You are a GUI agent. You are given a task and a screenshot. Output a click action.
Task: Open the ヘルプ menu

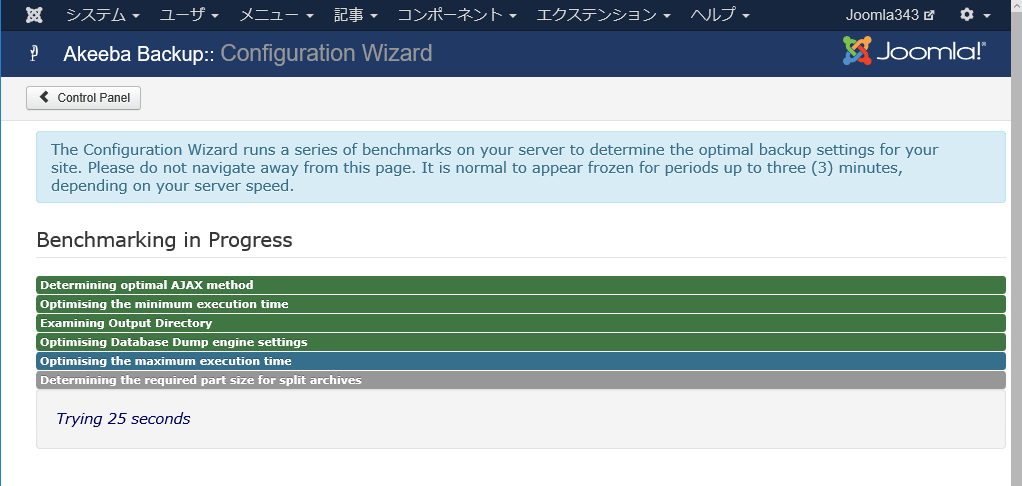[x=720, y=15]
